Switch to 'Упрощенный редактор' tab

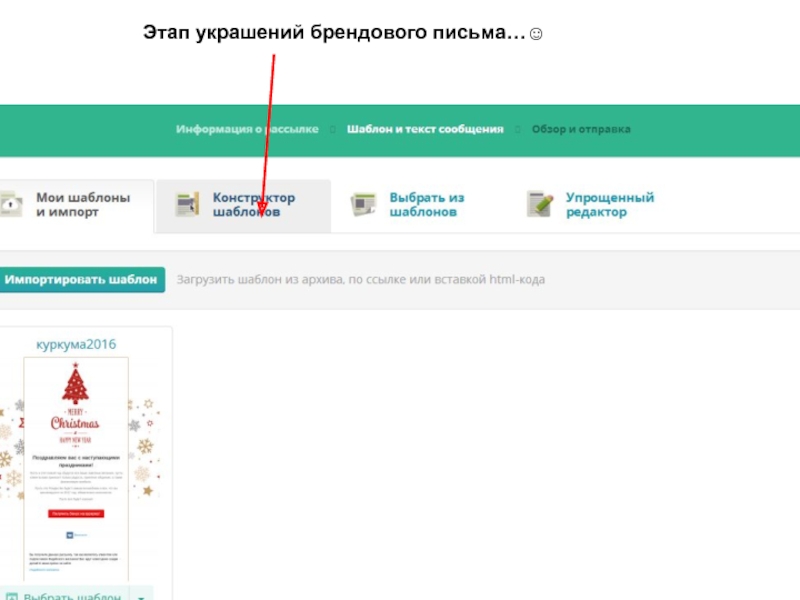point(591,206)
